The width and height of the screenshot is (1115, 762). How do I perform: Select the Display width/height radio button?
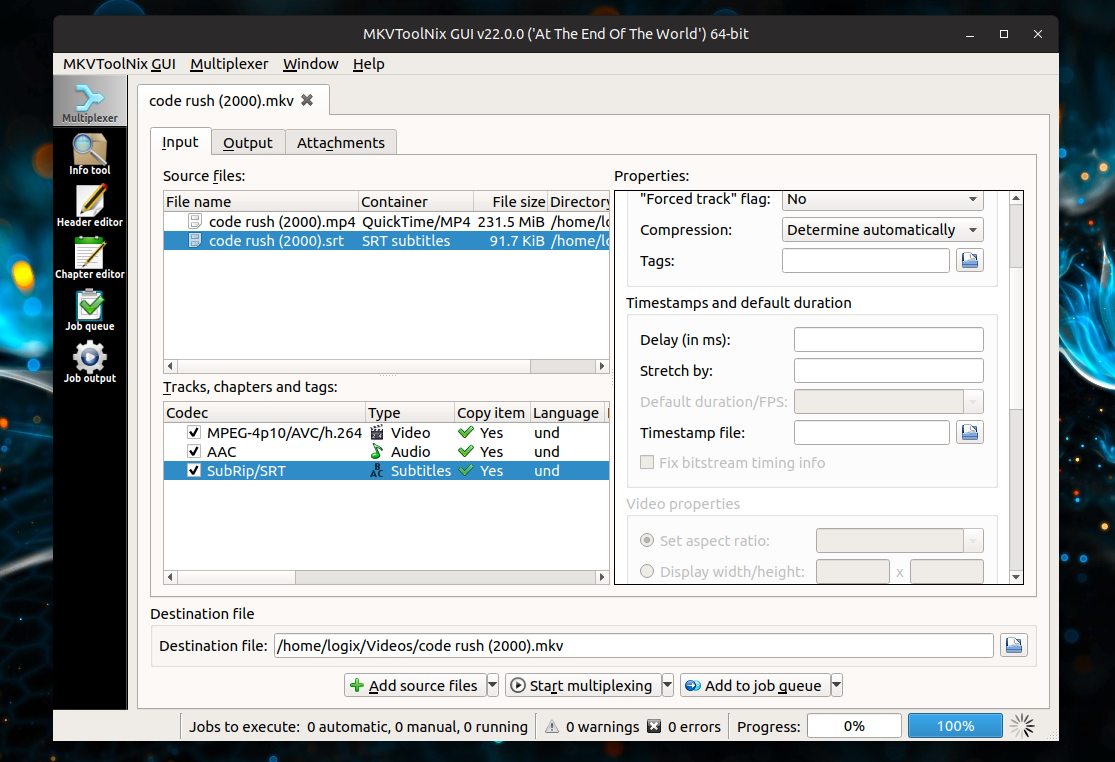(647, 572)
